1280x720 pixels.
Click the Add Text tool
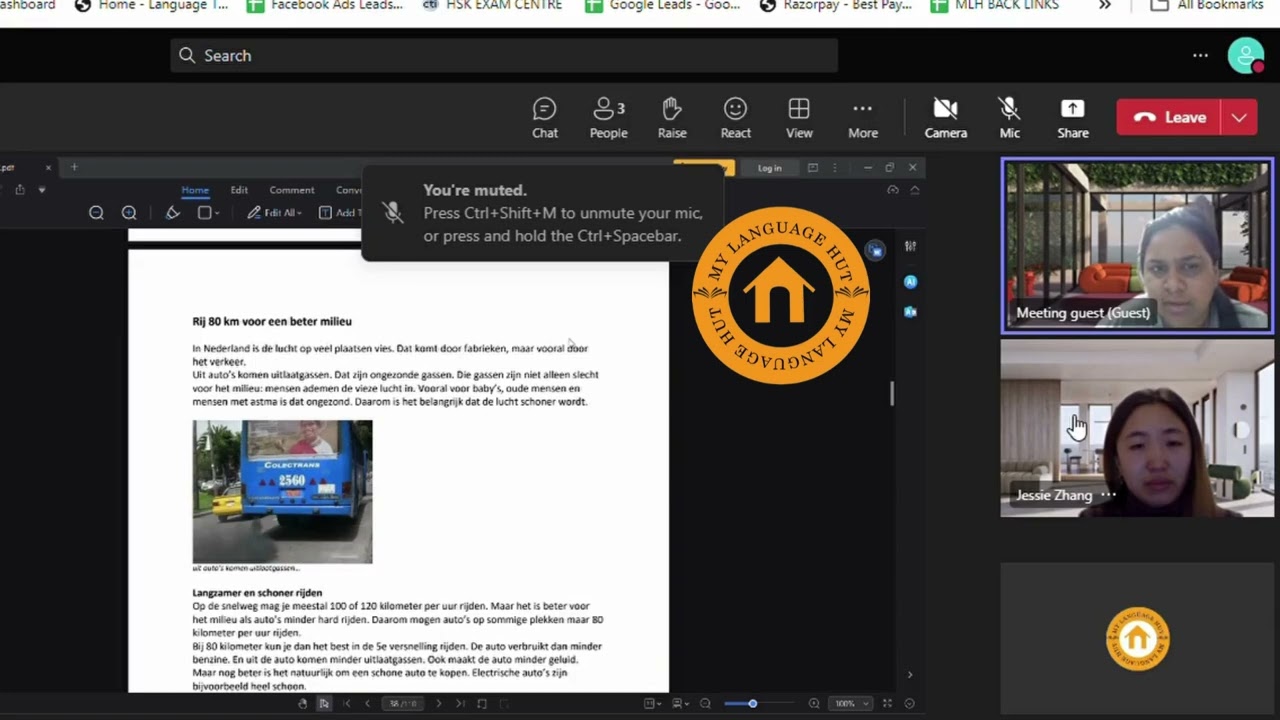[x=340, y=212]
